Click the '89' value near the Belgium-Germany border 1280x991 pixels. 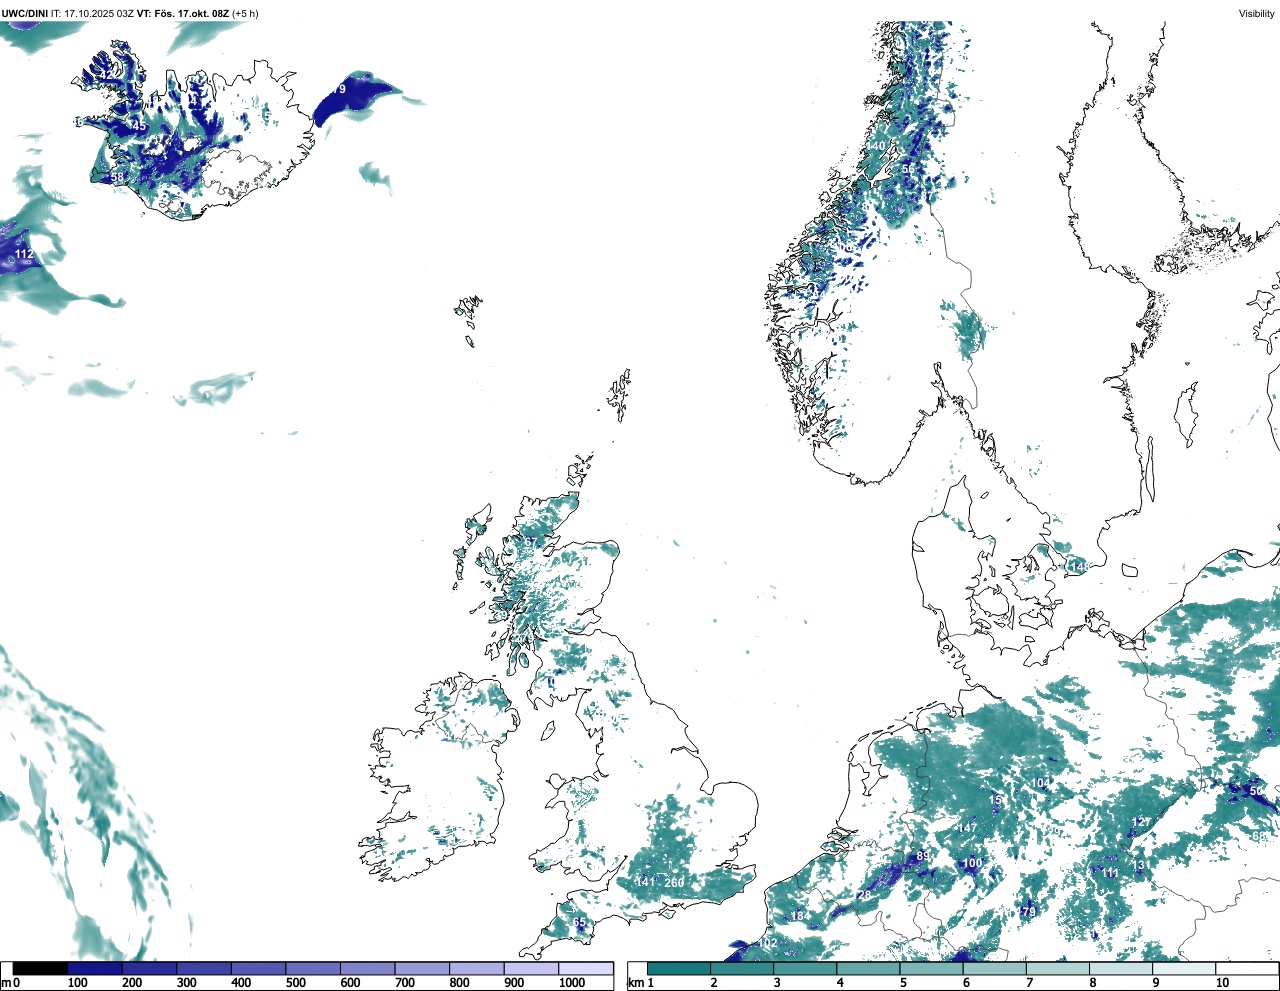point(923,856)
